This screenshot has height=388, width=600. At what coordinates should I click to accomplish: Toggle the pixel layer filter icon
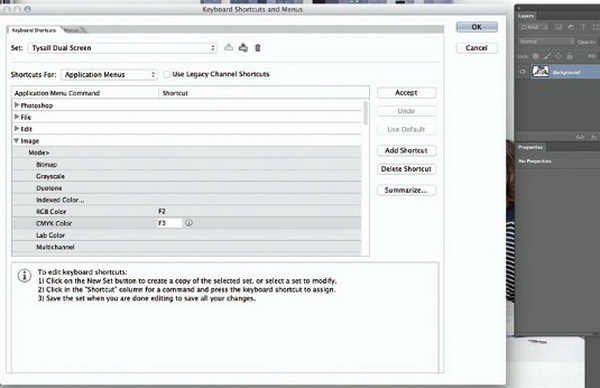point(558,27)
